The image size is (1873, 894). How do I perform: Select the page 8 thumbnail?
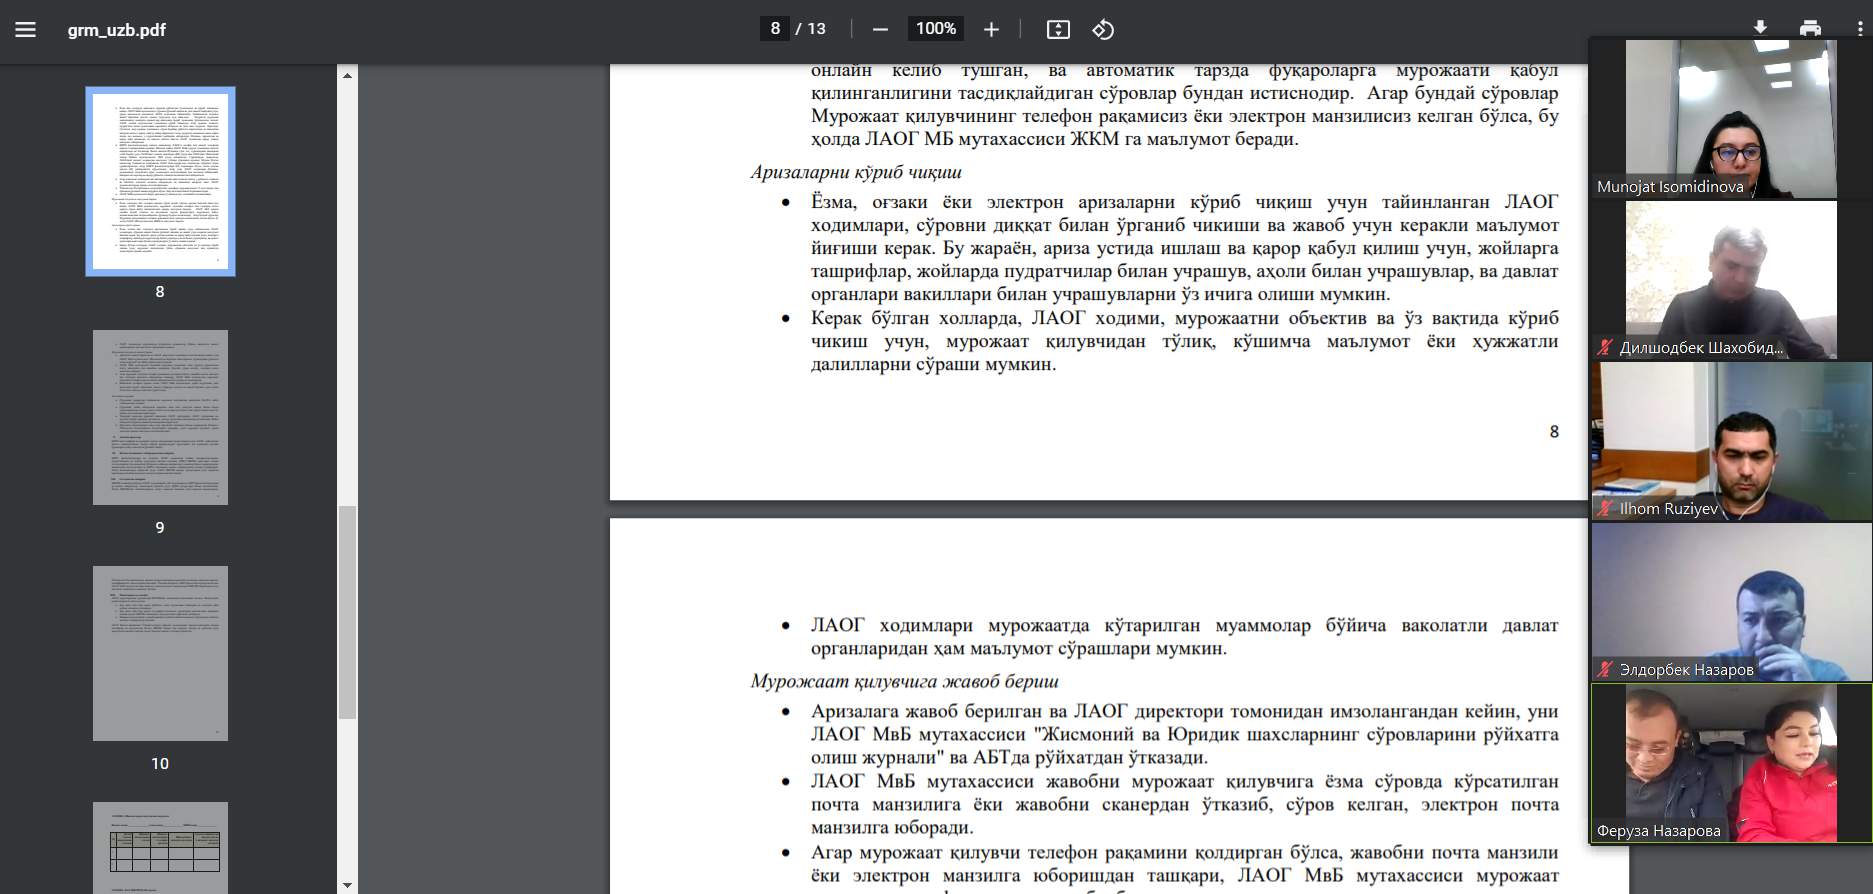tap(160, 181)
